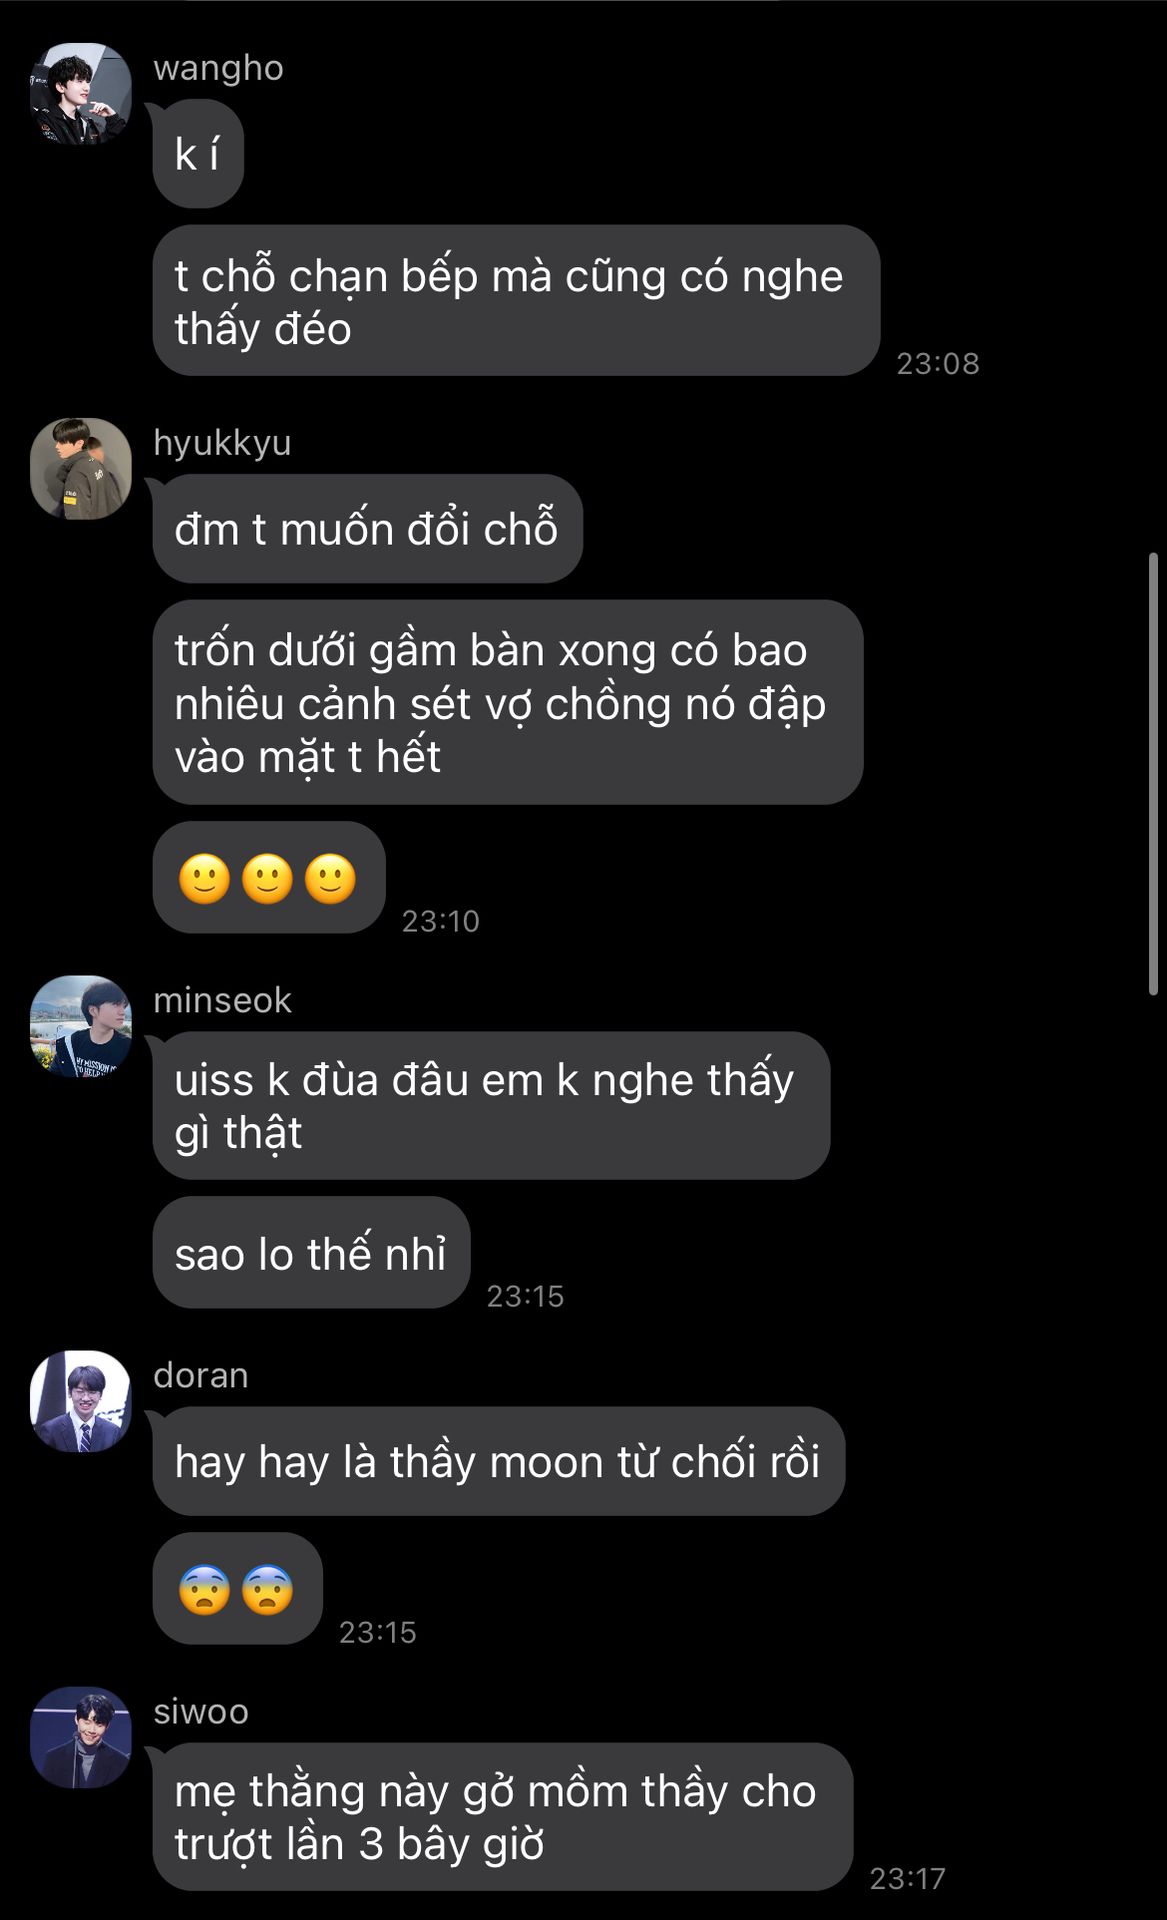Select the 'sao lo thế nhỉ' message
The image size is (1167, 1920).
point(312,1252)
